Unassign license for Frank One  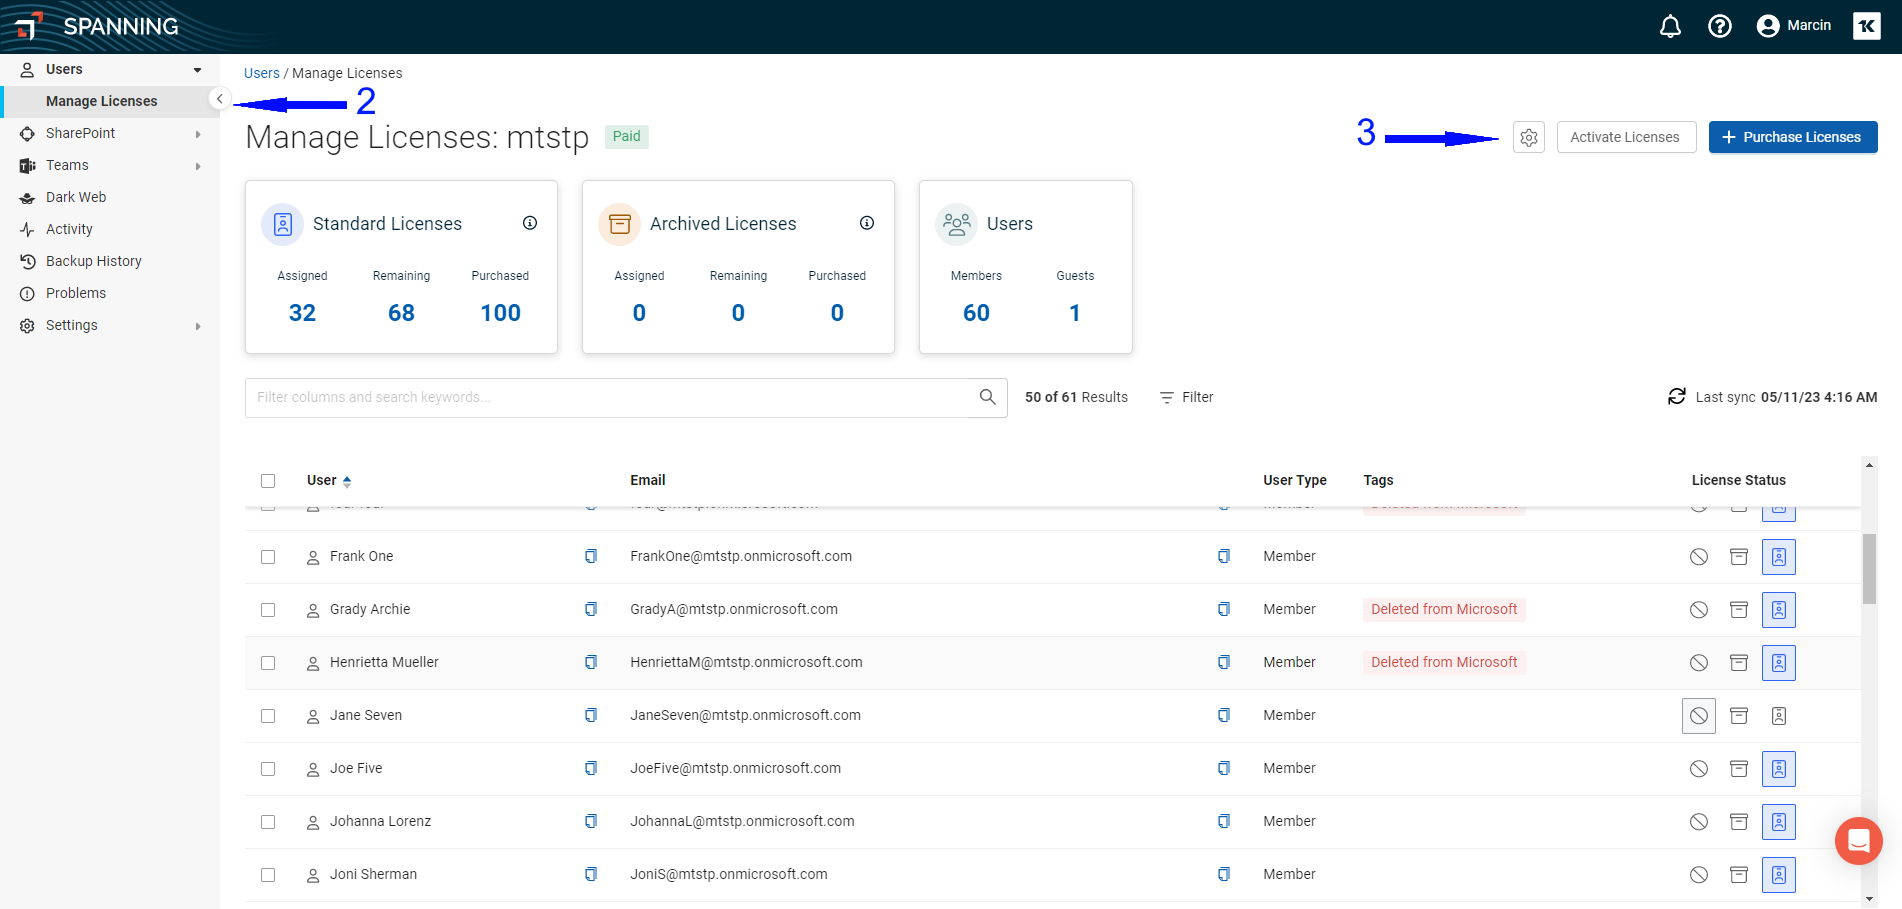(1699, 557)
